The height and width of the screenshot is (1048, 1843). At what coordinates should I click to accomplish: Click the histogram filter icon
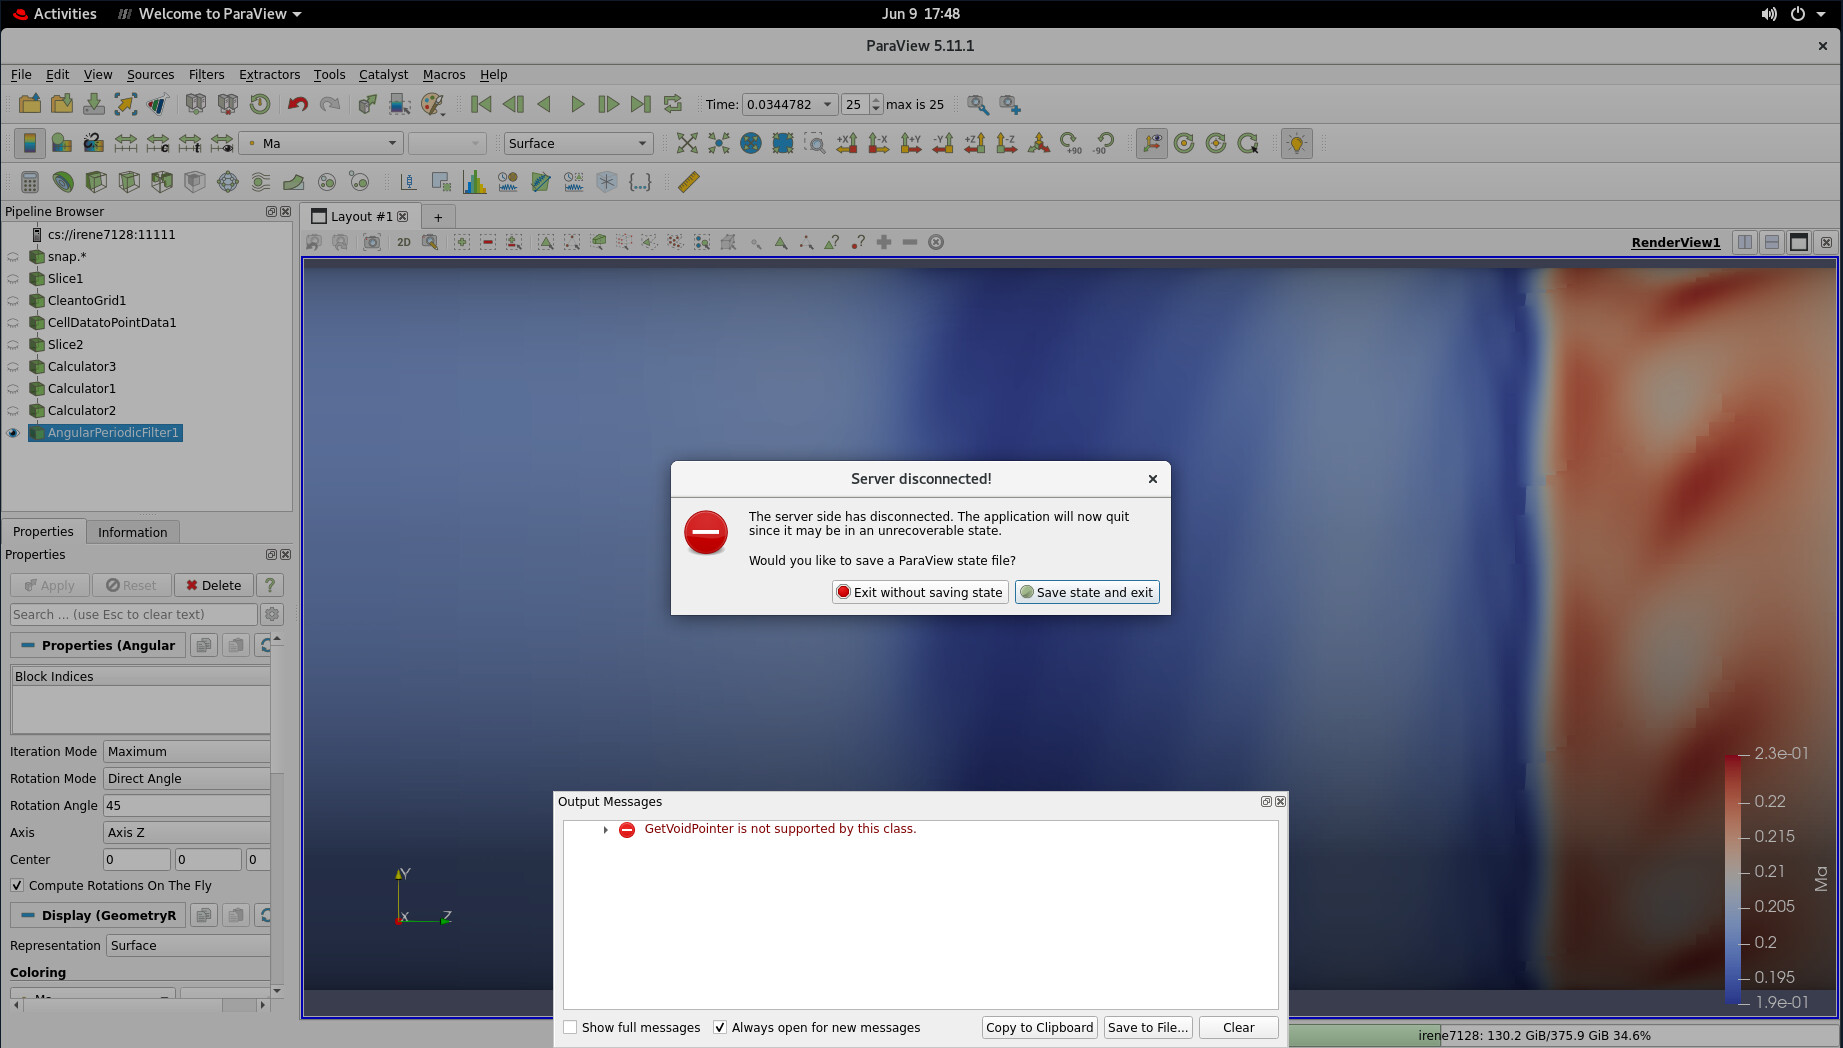[x=475, y=182]
